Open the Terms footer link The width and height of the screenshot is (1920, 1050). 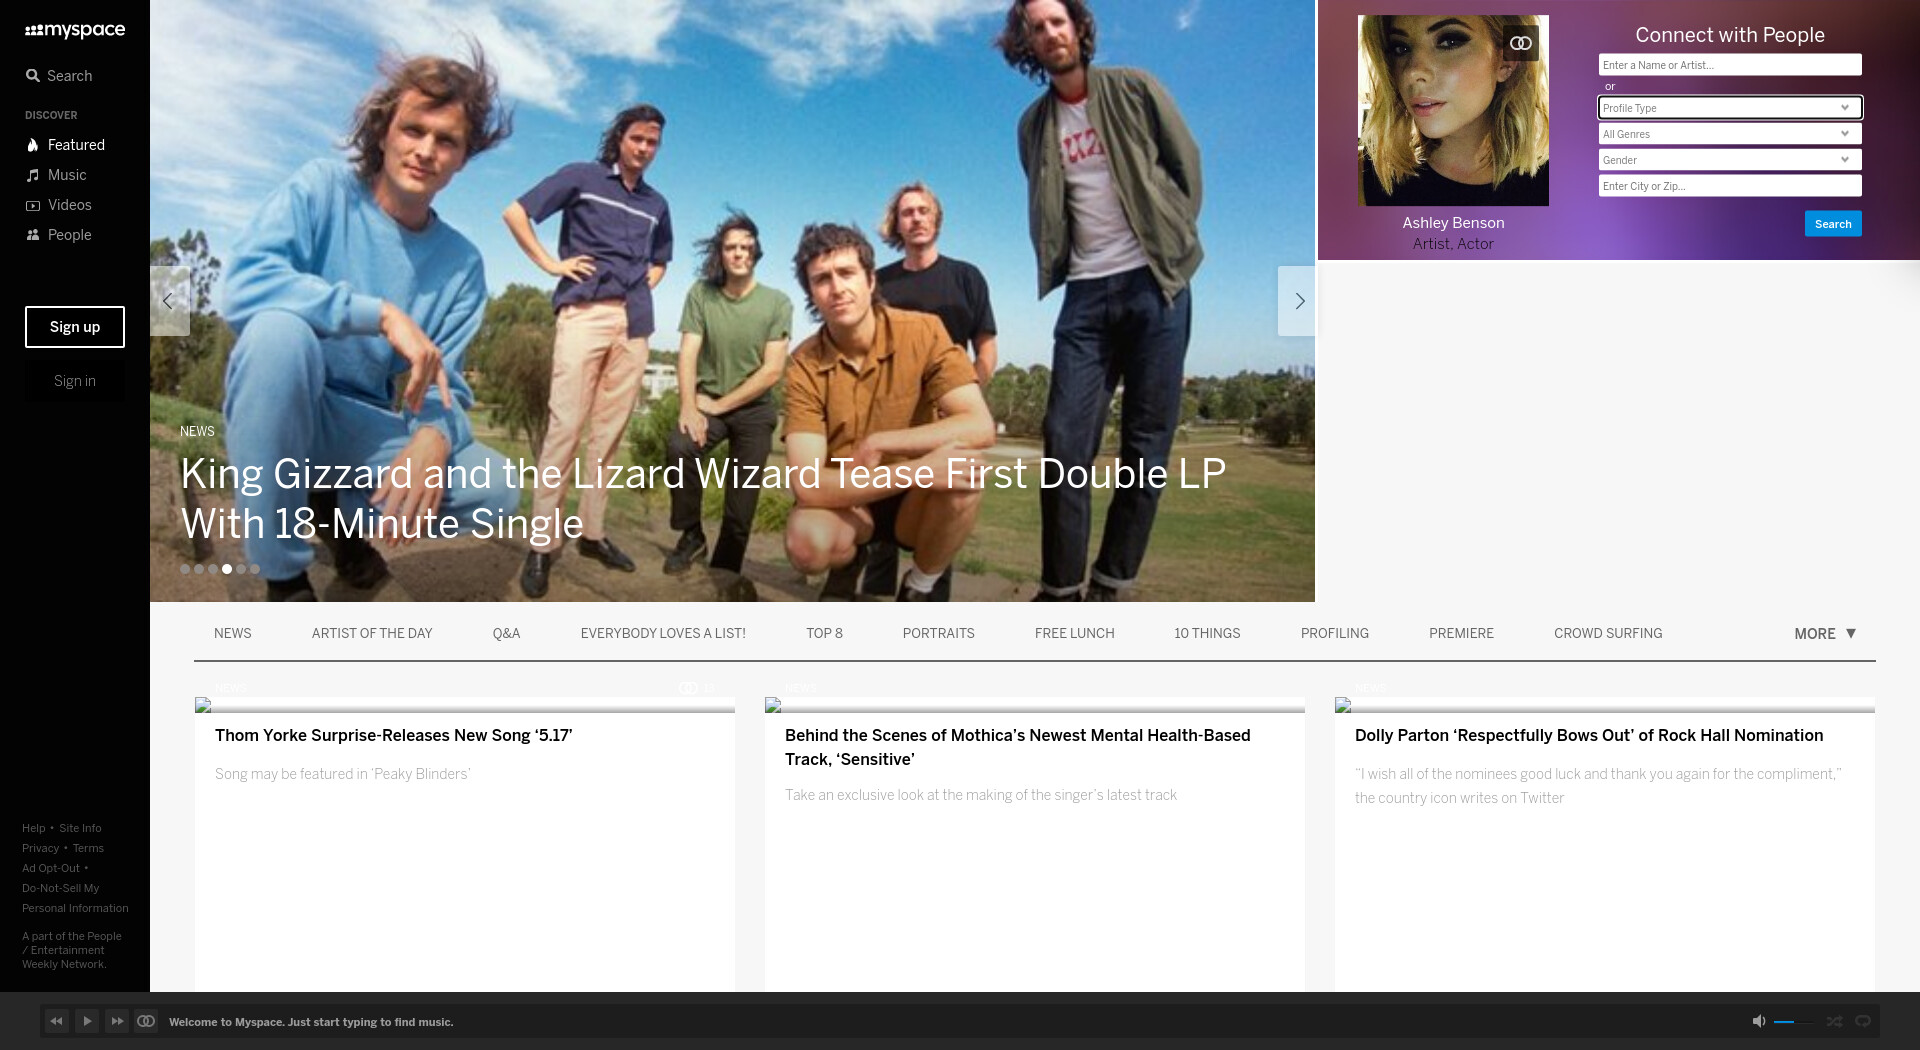pyautogui.click(x=88, y=848)
